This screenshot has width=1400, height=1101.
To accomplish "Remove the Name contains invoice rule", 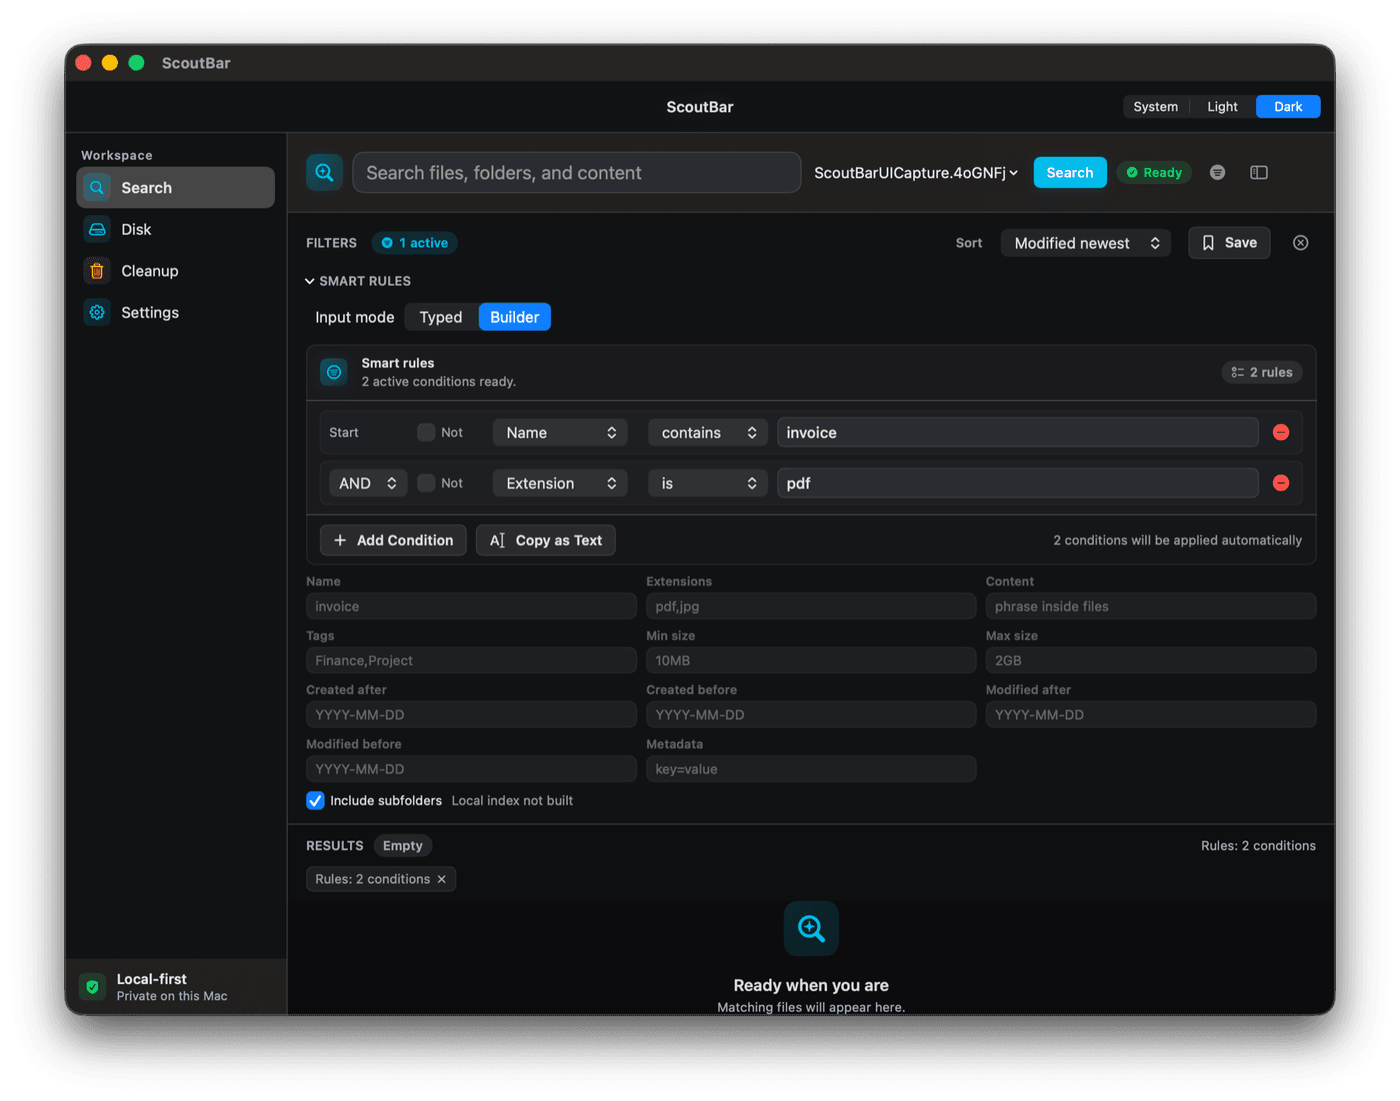I will (1281, 432).
